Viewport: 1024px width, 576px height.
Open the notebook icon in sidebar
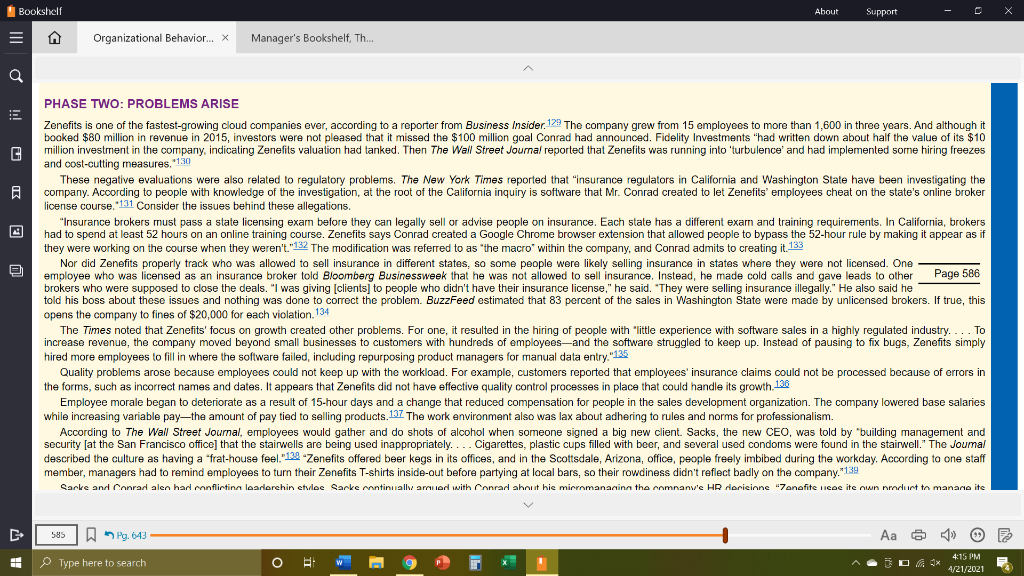click(16, 154)
